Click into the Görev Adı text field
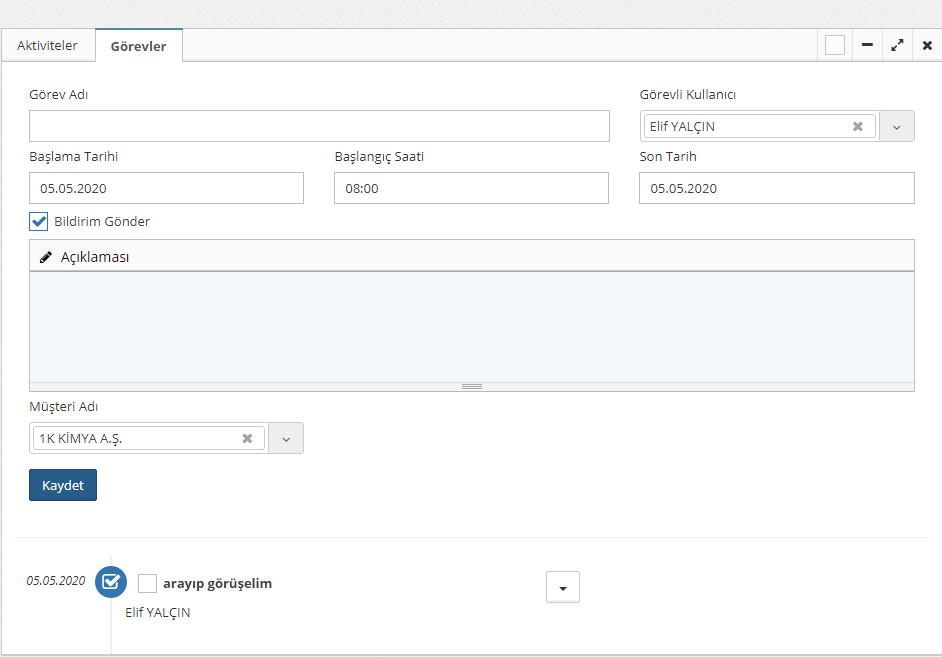The width and height of the screenshot is (942, 657). (x=319, y=126)
